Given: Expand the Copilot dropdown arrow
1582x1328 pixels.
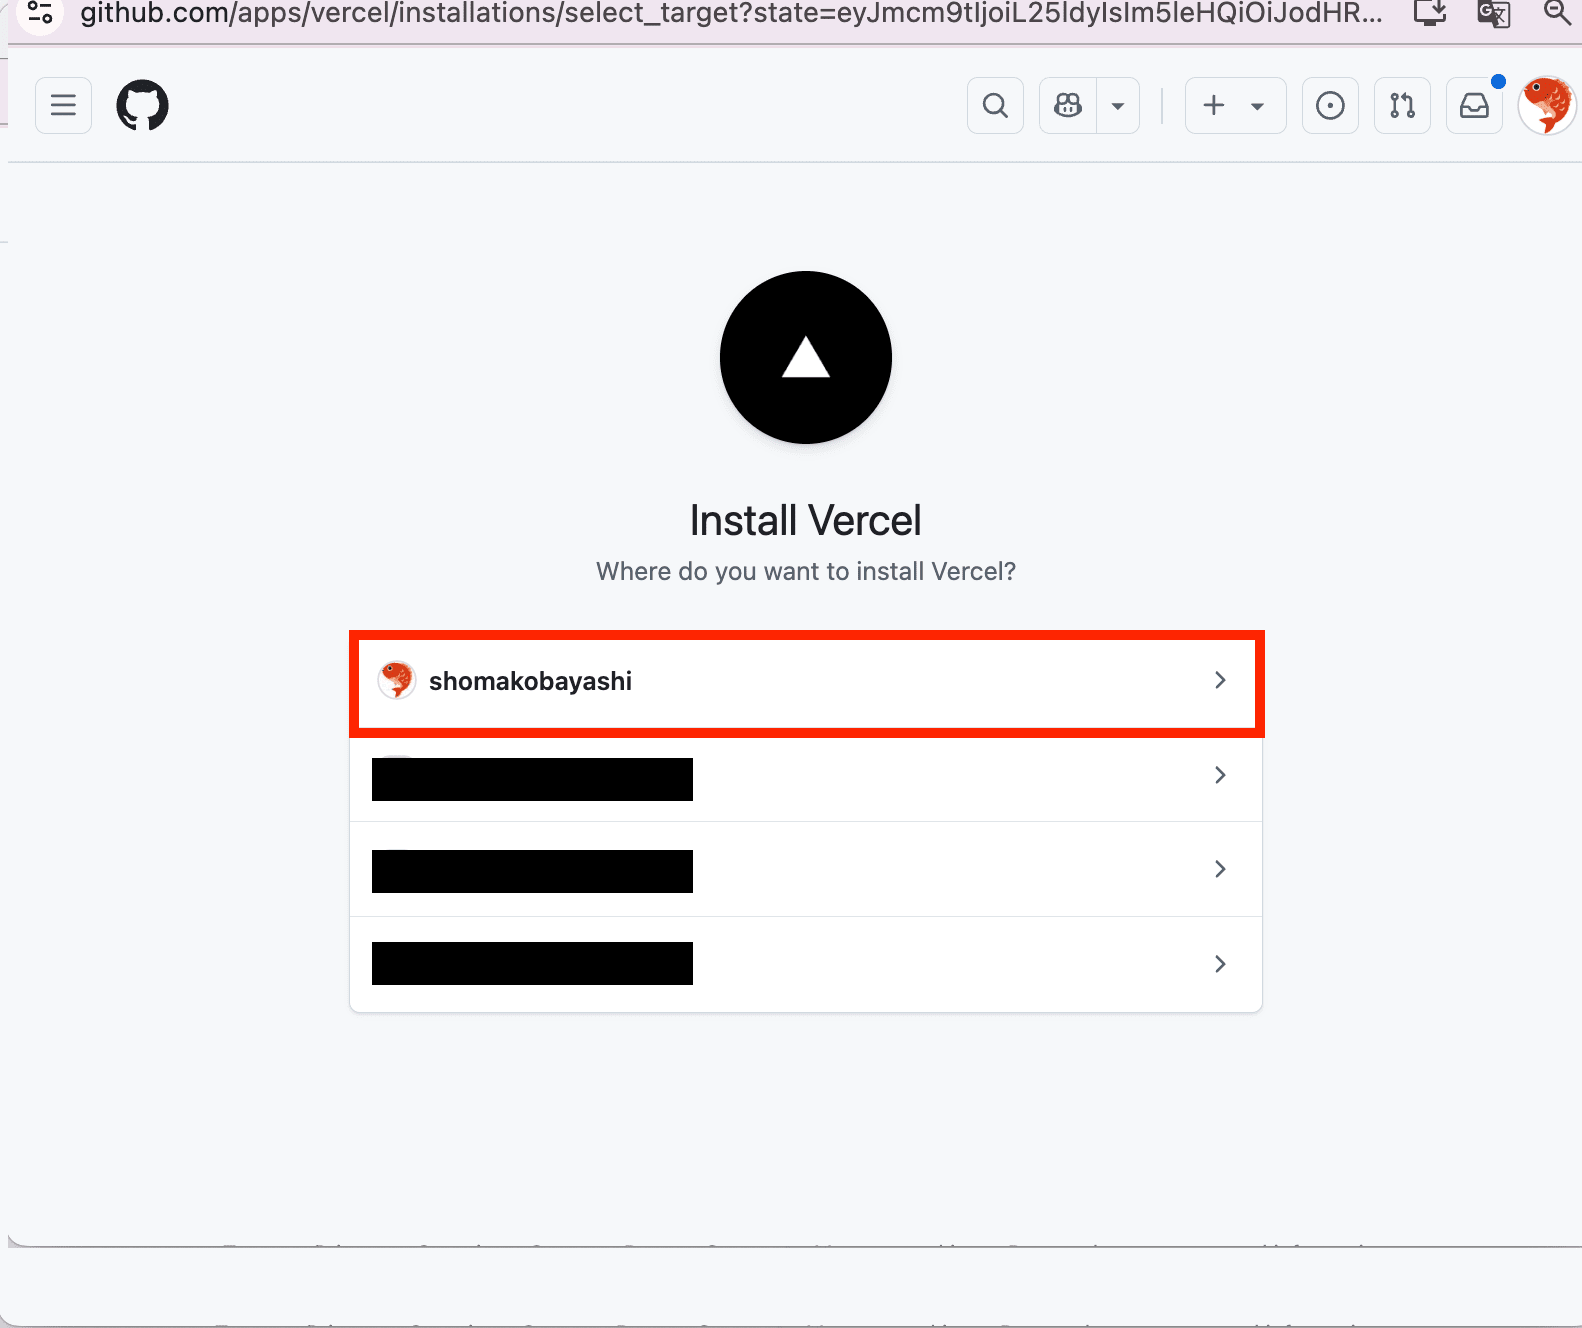Looking at the screenshot, I should (1118, 105).
